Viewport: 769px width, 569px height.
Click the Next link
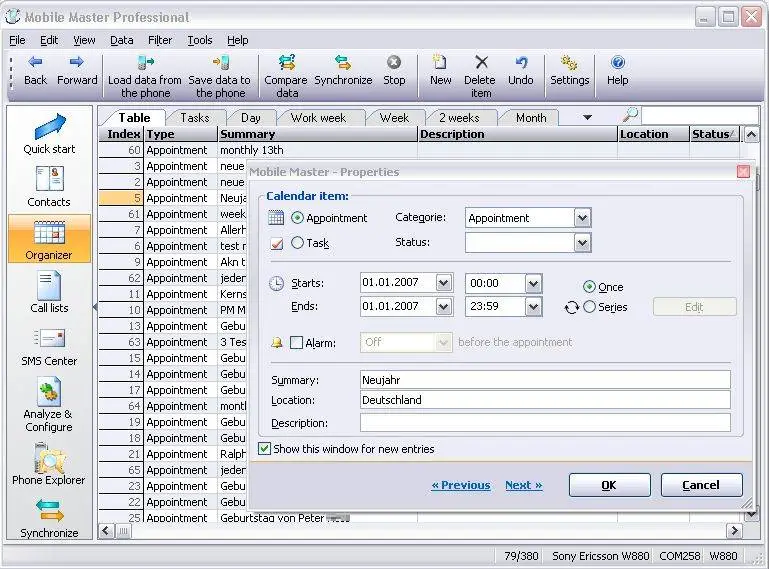523,485
